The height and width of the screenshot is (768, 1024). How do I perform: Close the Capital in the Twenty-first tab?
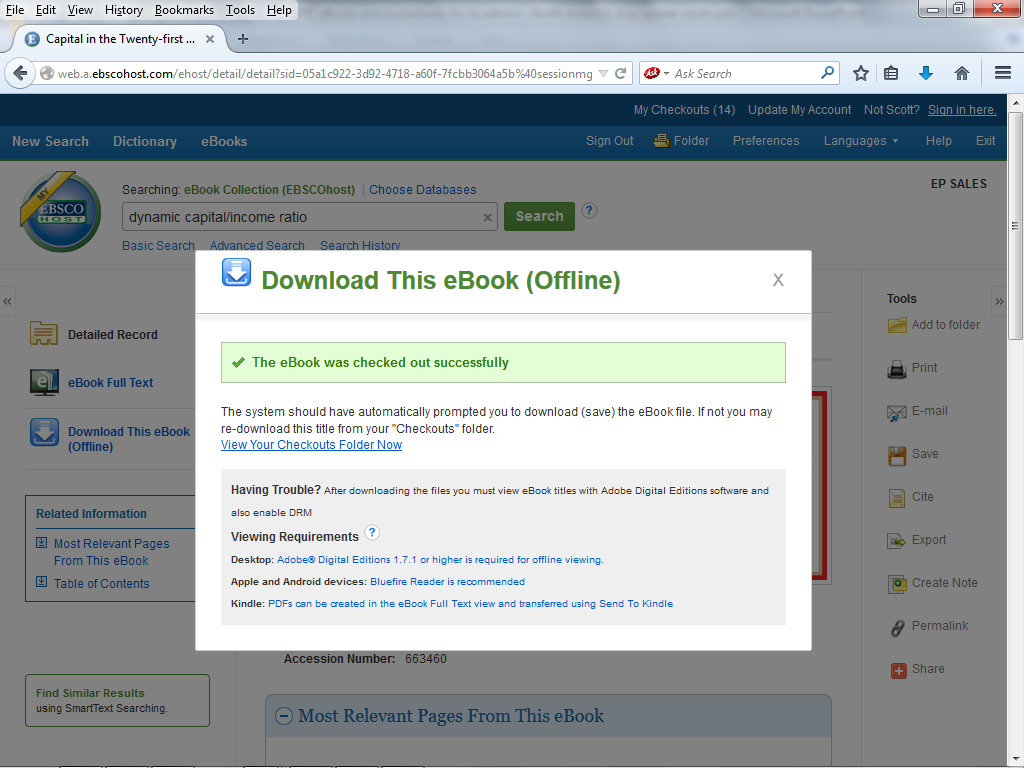pyautogui.click(x=210, y=39)
